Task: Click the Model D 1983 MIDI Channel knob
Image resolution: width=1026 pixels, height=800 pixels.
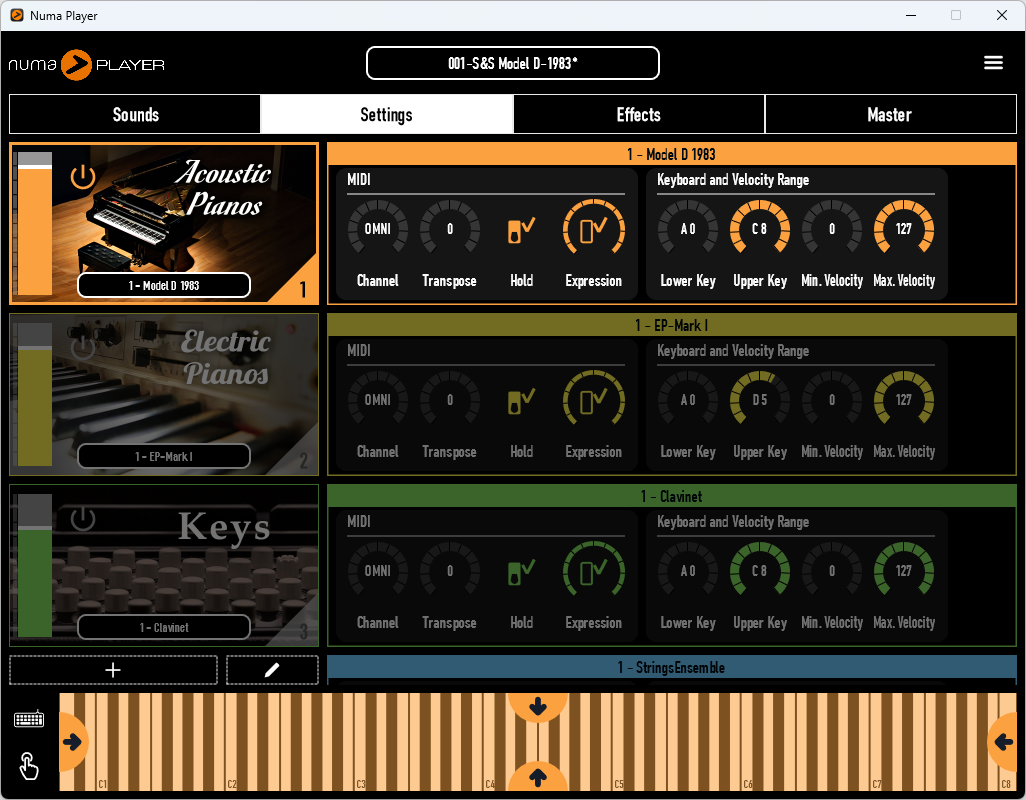Action: (x=378, y=228)
